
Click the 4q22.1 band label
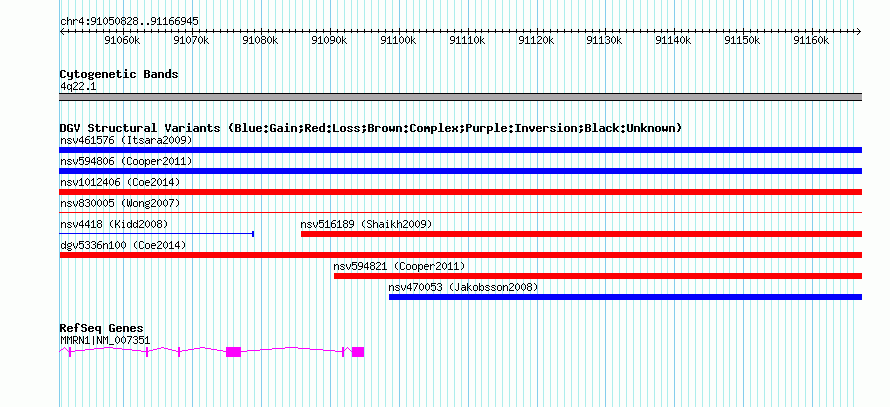78,86
